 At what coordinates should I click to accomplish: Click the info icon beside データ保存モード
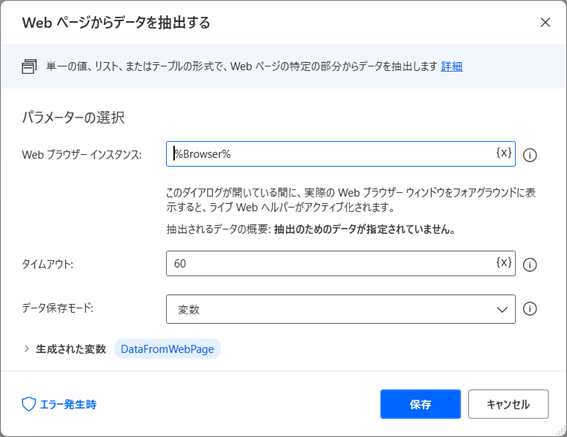(530, 309)
